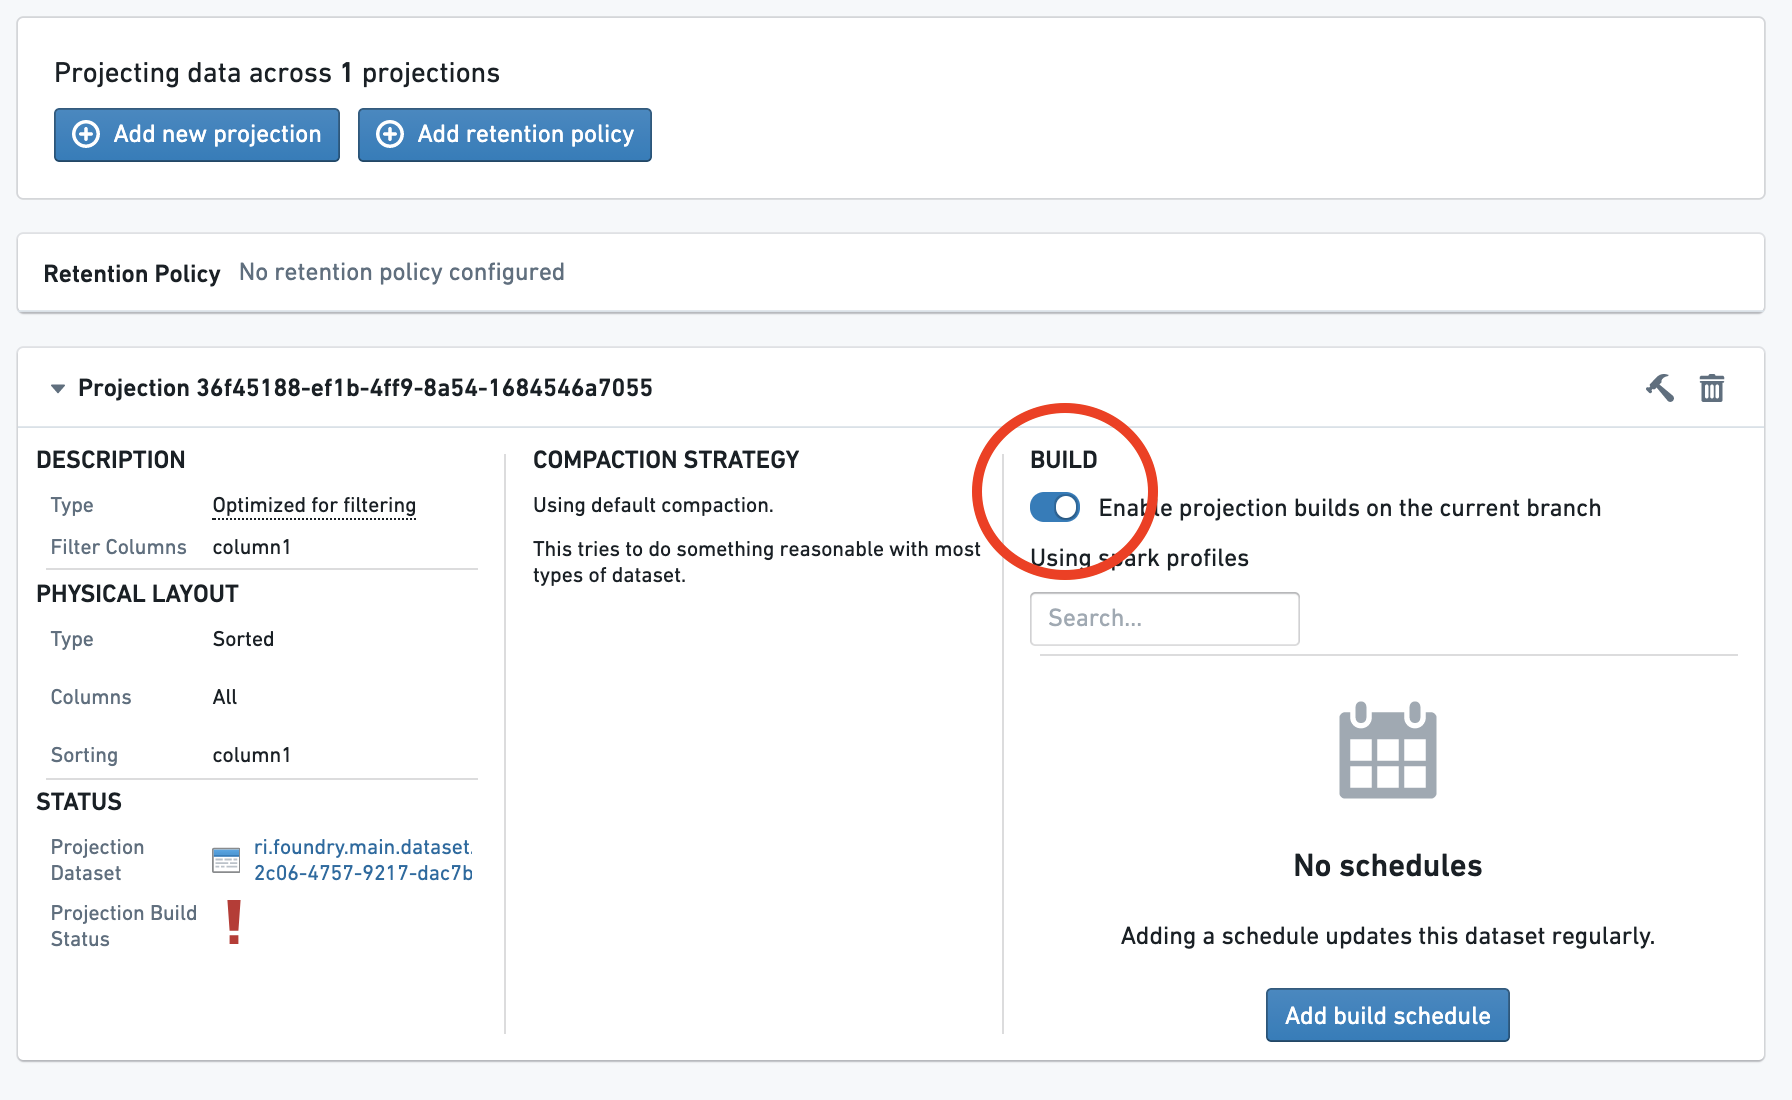The image size is (1792, 1100).
Task: Click the spark profiles Search field
Action: pyautogui.click(x=1165, y=618)
